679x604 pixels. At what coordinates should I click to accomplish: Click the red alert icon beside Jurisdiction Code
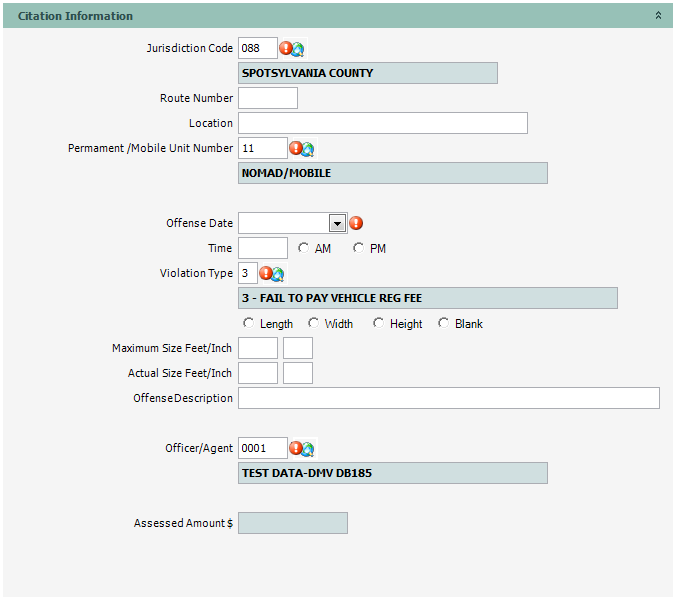(286, 48)
